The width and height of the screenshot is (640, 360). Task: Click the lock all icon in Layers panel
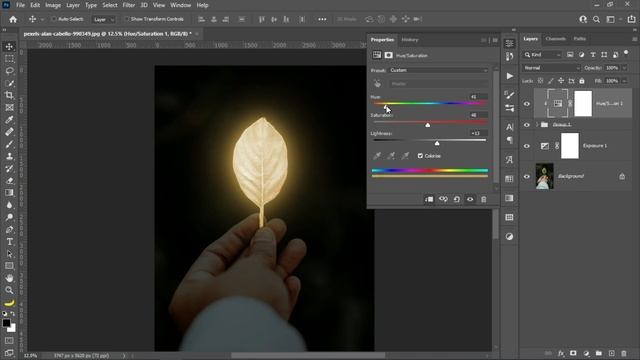(x=582, y=81)
